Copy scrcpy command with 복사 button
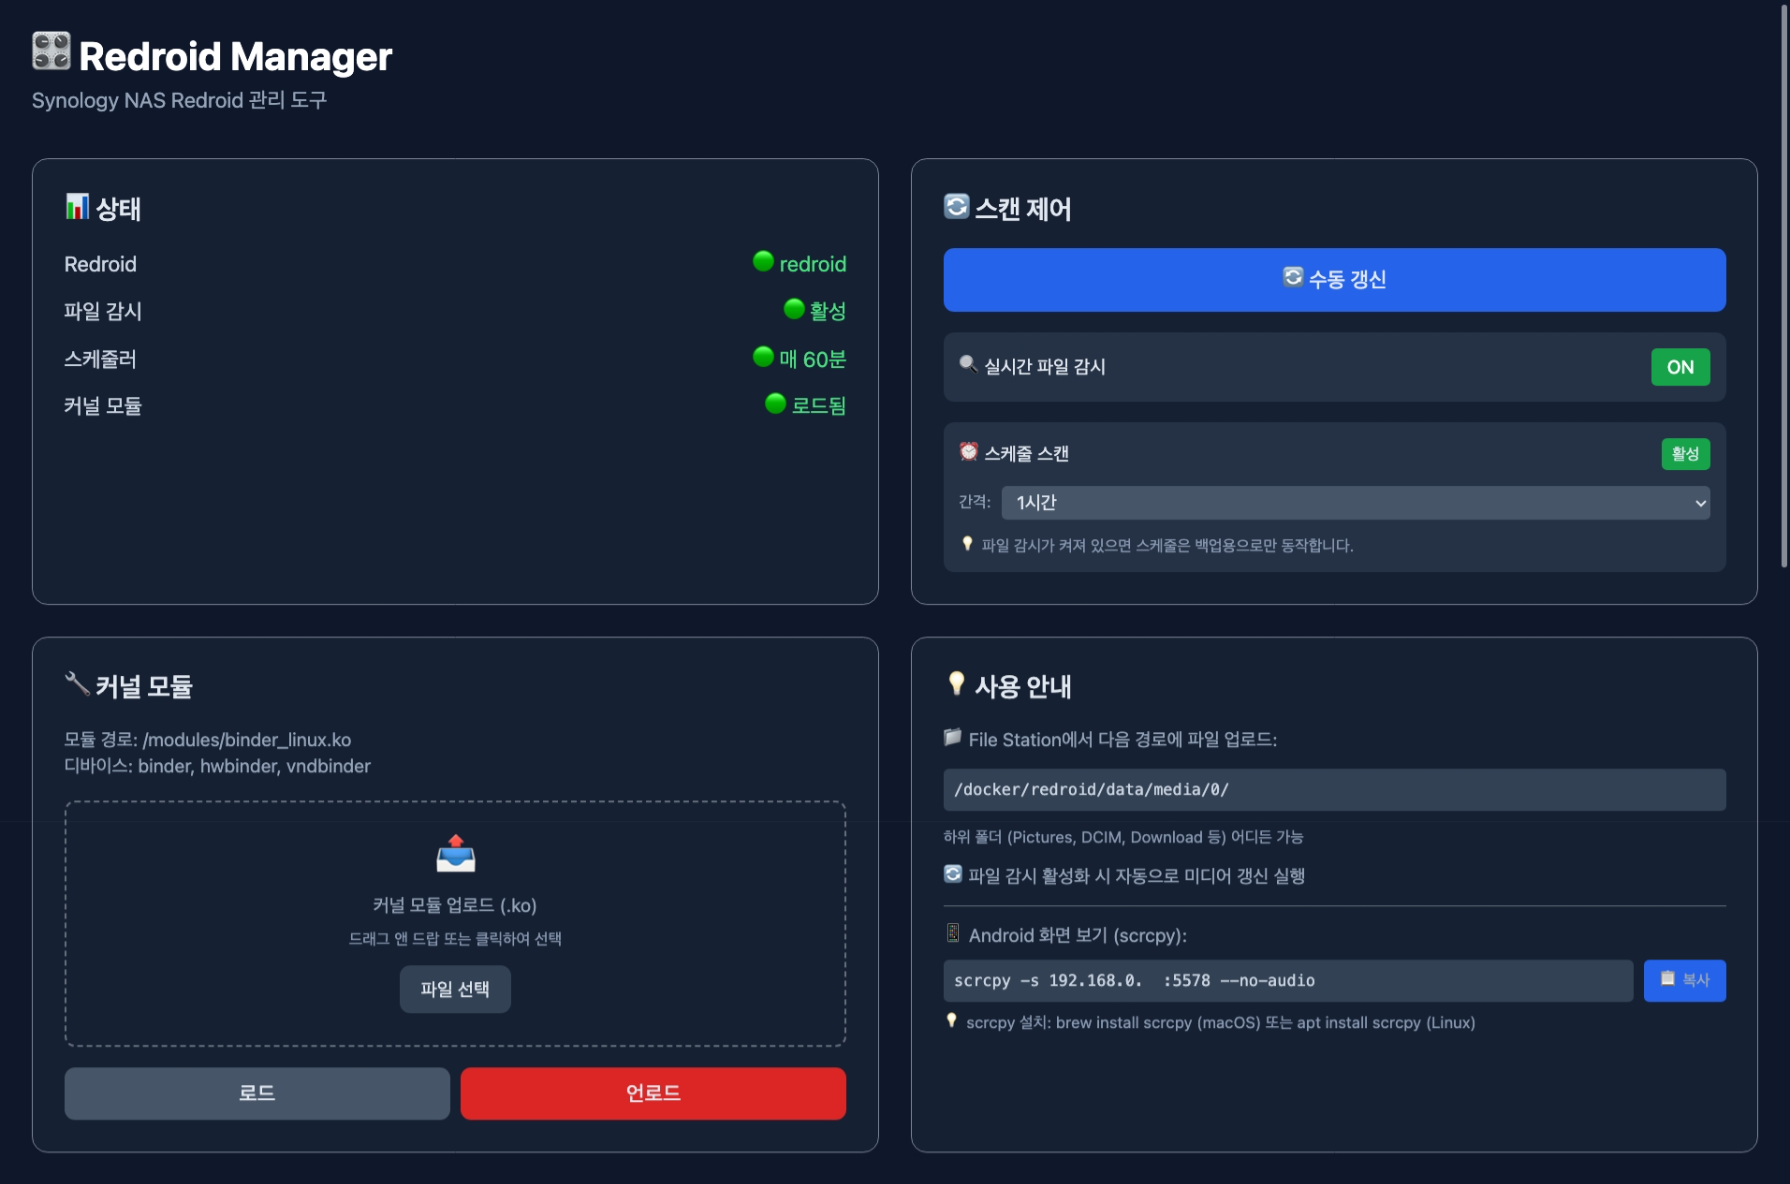The height and width of the screenshot is (1184, 1790). point(1684,980)
